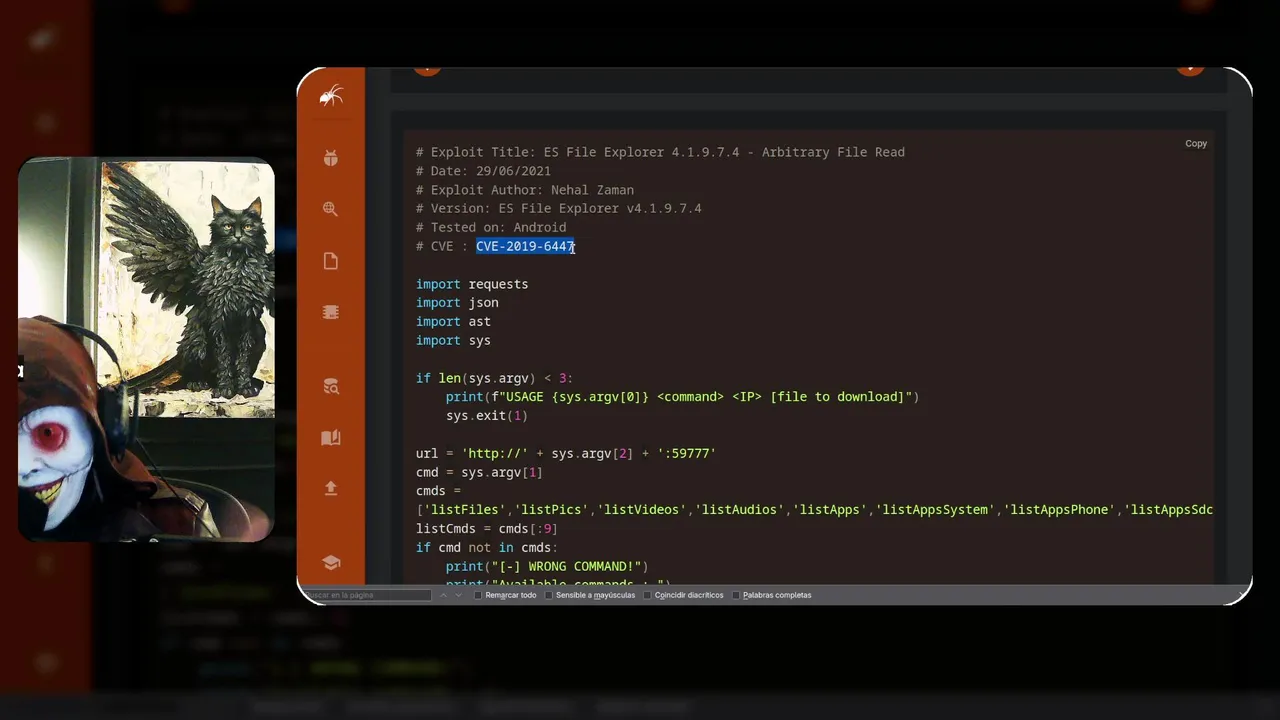Open the upload Submit sidebar icon
The width and height of the screenshot is (1280, 720).
(331, 488)
